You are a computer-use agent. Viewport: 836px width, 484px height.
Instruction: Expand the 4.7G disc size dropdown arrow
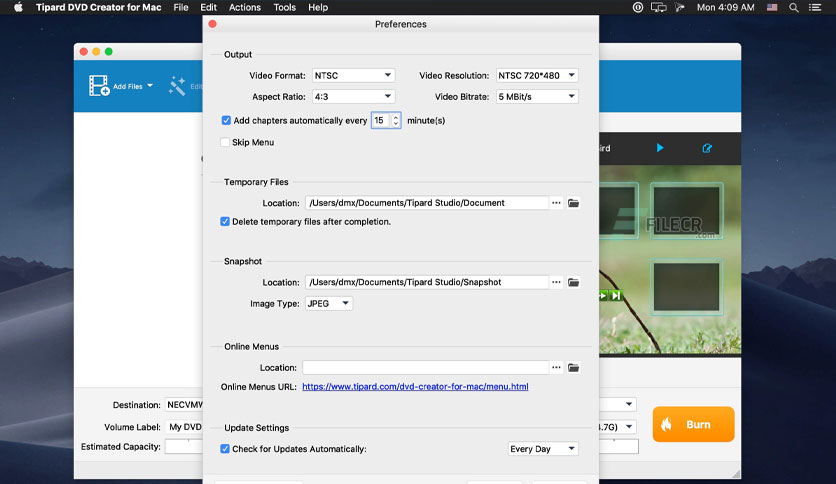[629, 426]
